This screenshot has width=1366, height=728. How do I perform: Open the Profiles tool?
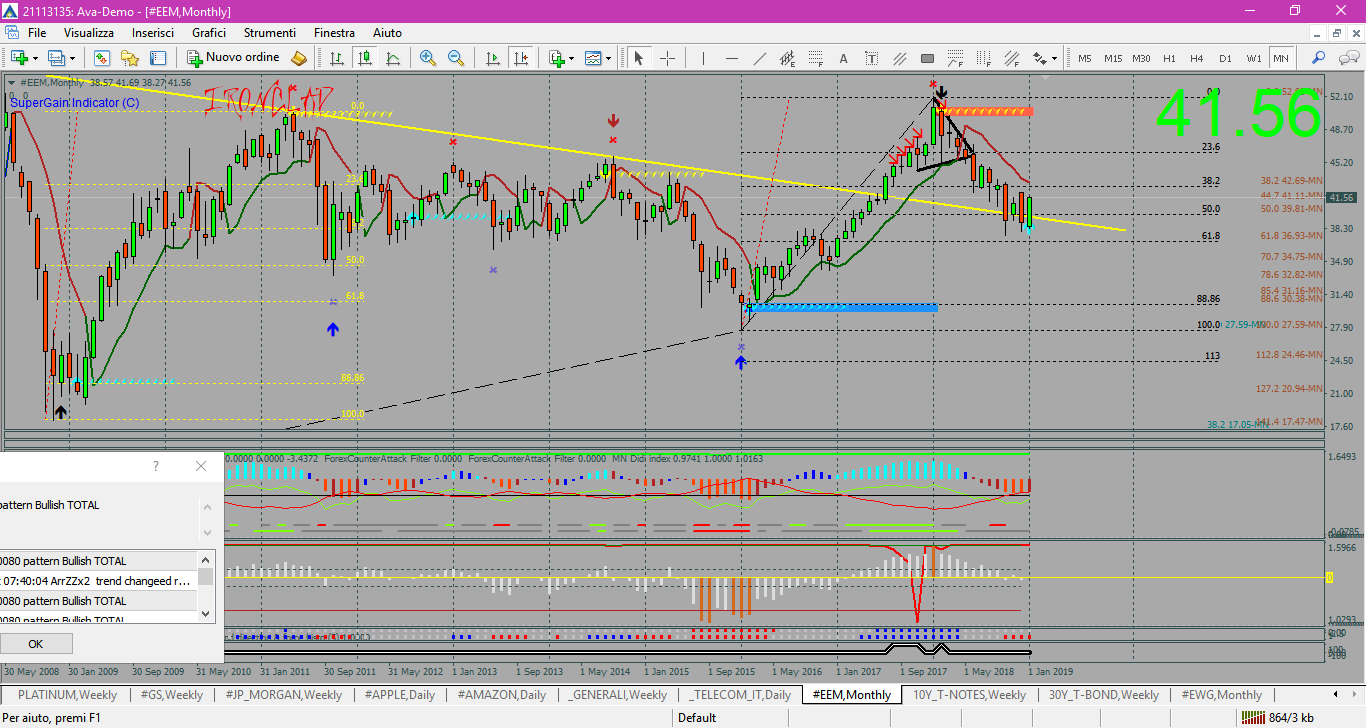click(x=56, y=58)
